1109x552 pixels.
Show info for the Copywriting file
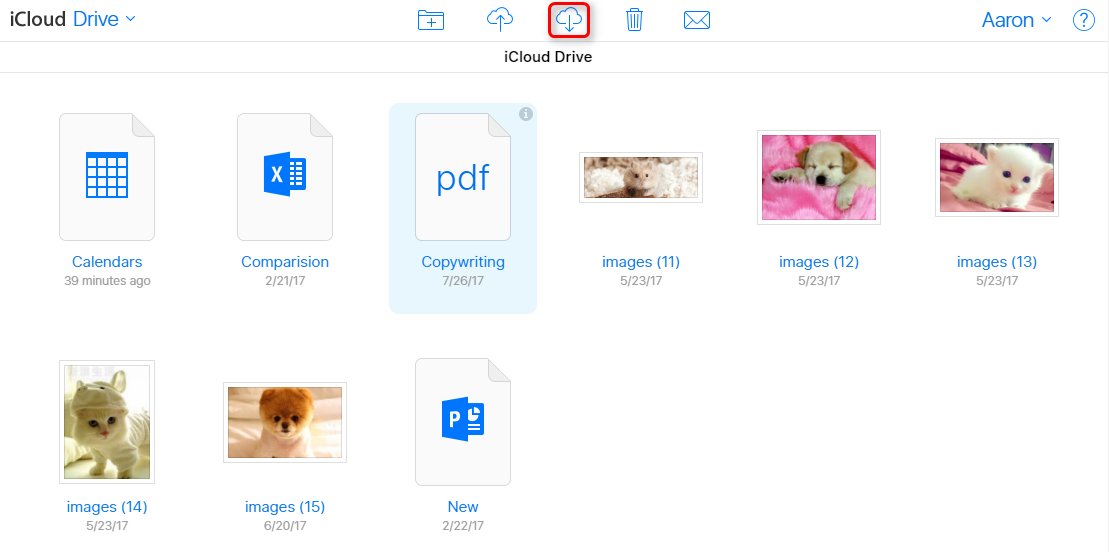tap(526, 114)
